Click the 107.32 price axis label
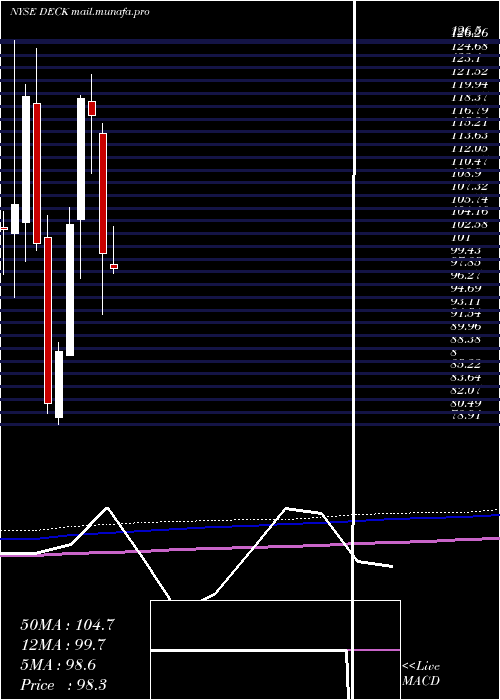This screenshot has height=700, width=500. click(470, 187)
